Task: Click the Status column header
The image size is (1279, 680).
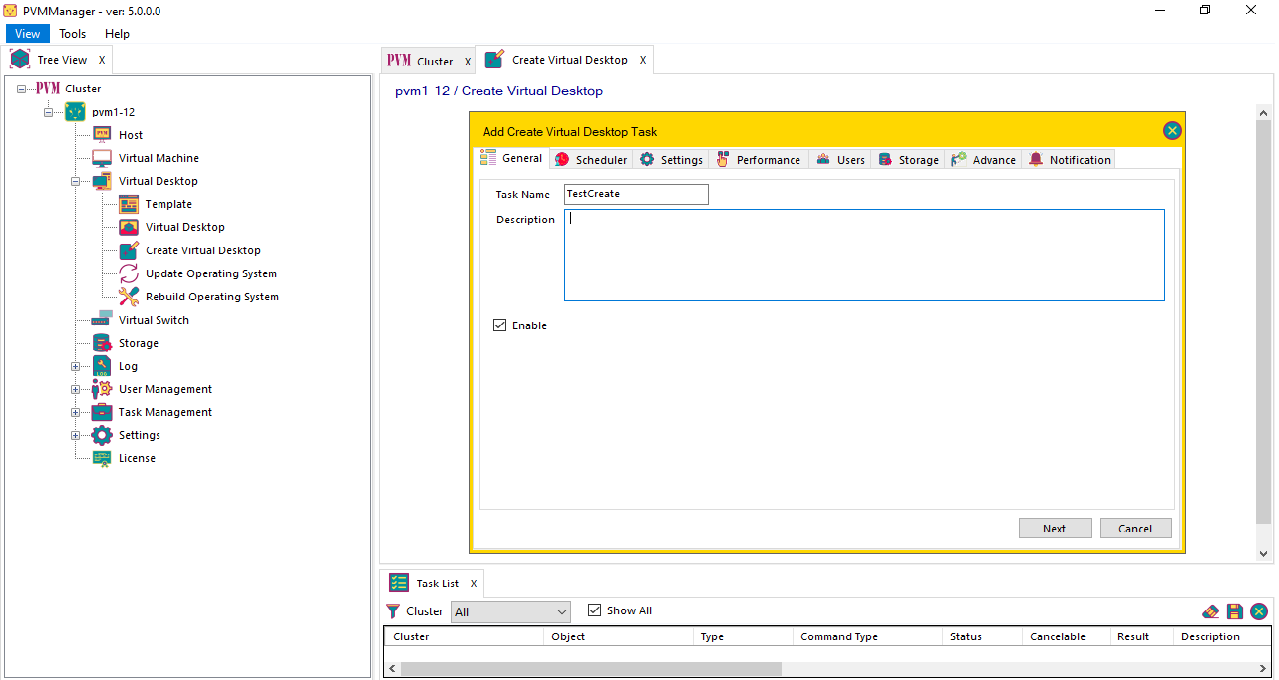Action: pyautogui.click(x=982, y=636)
